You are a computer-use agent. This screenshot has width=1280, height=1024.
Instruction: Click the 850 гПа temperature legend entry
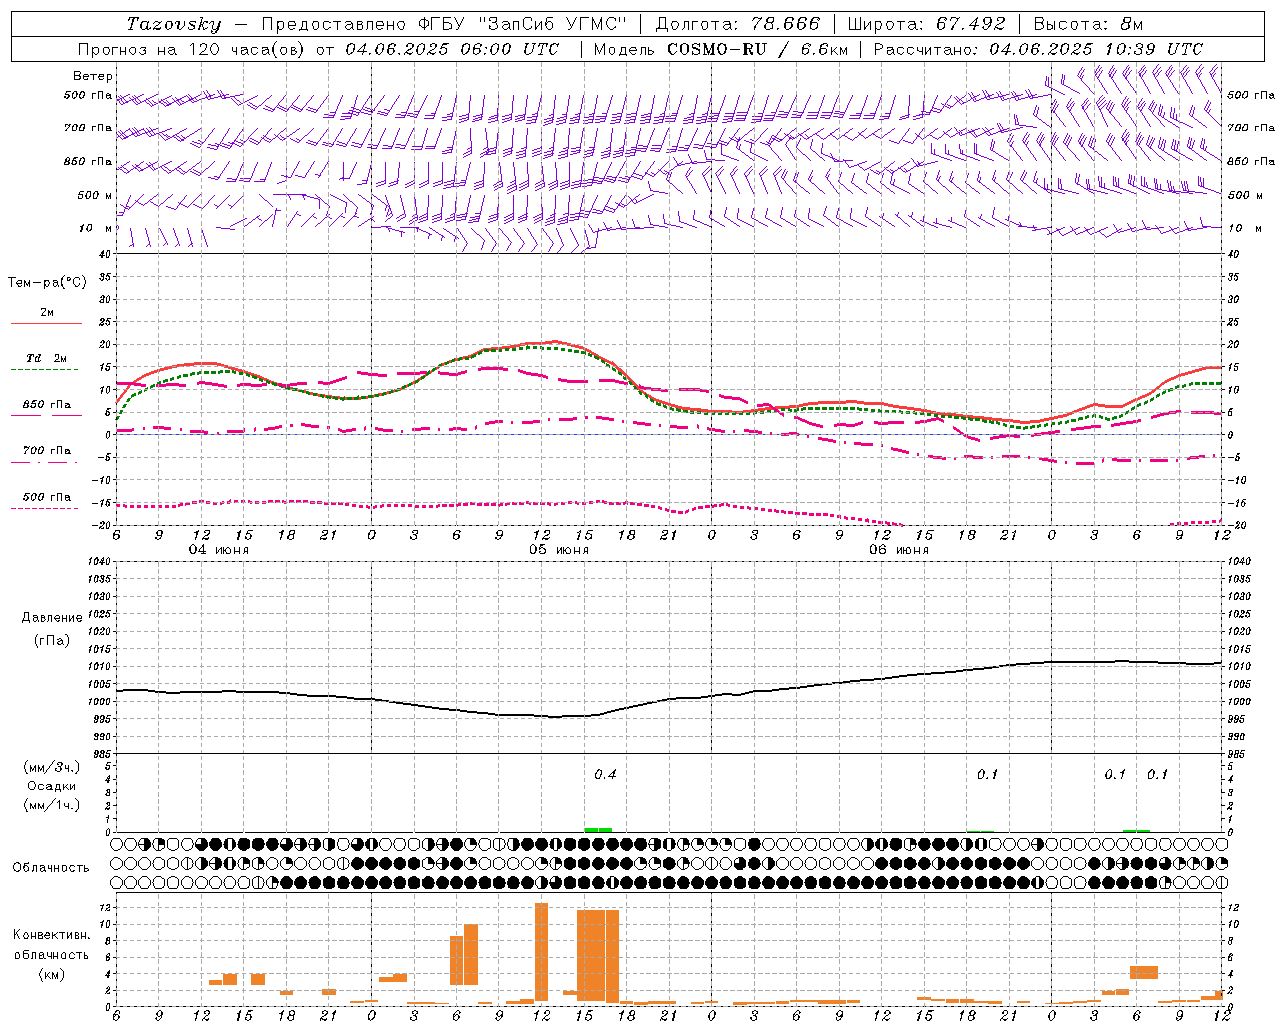point(46,405)
